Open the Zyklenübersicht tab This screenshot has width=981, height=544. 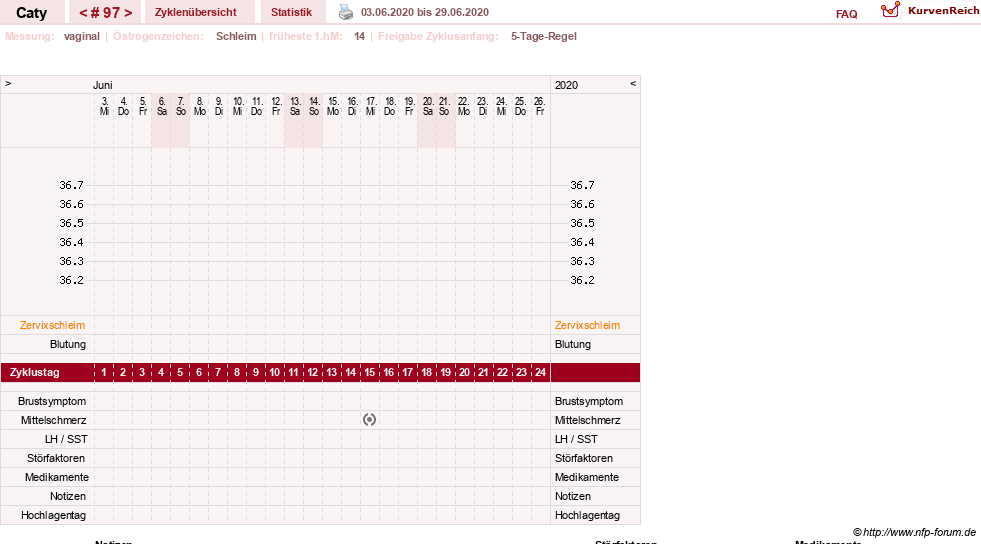click(x=196, y=12)
